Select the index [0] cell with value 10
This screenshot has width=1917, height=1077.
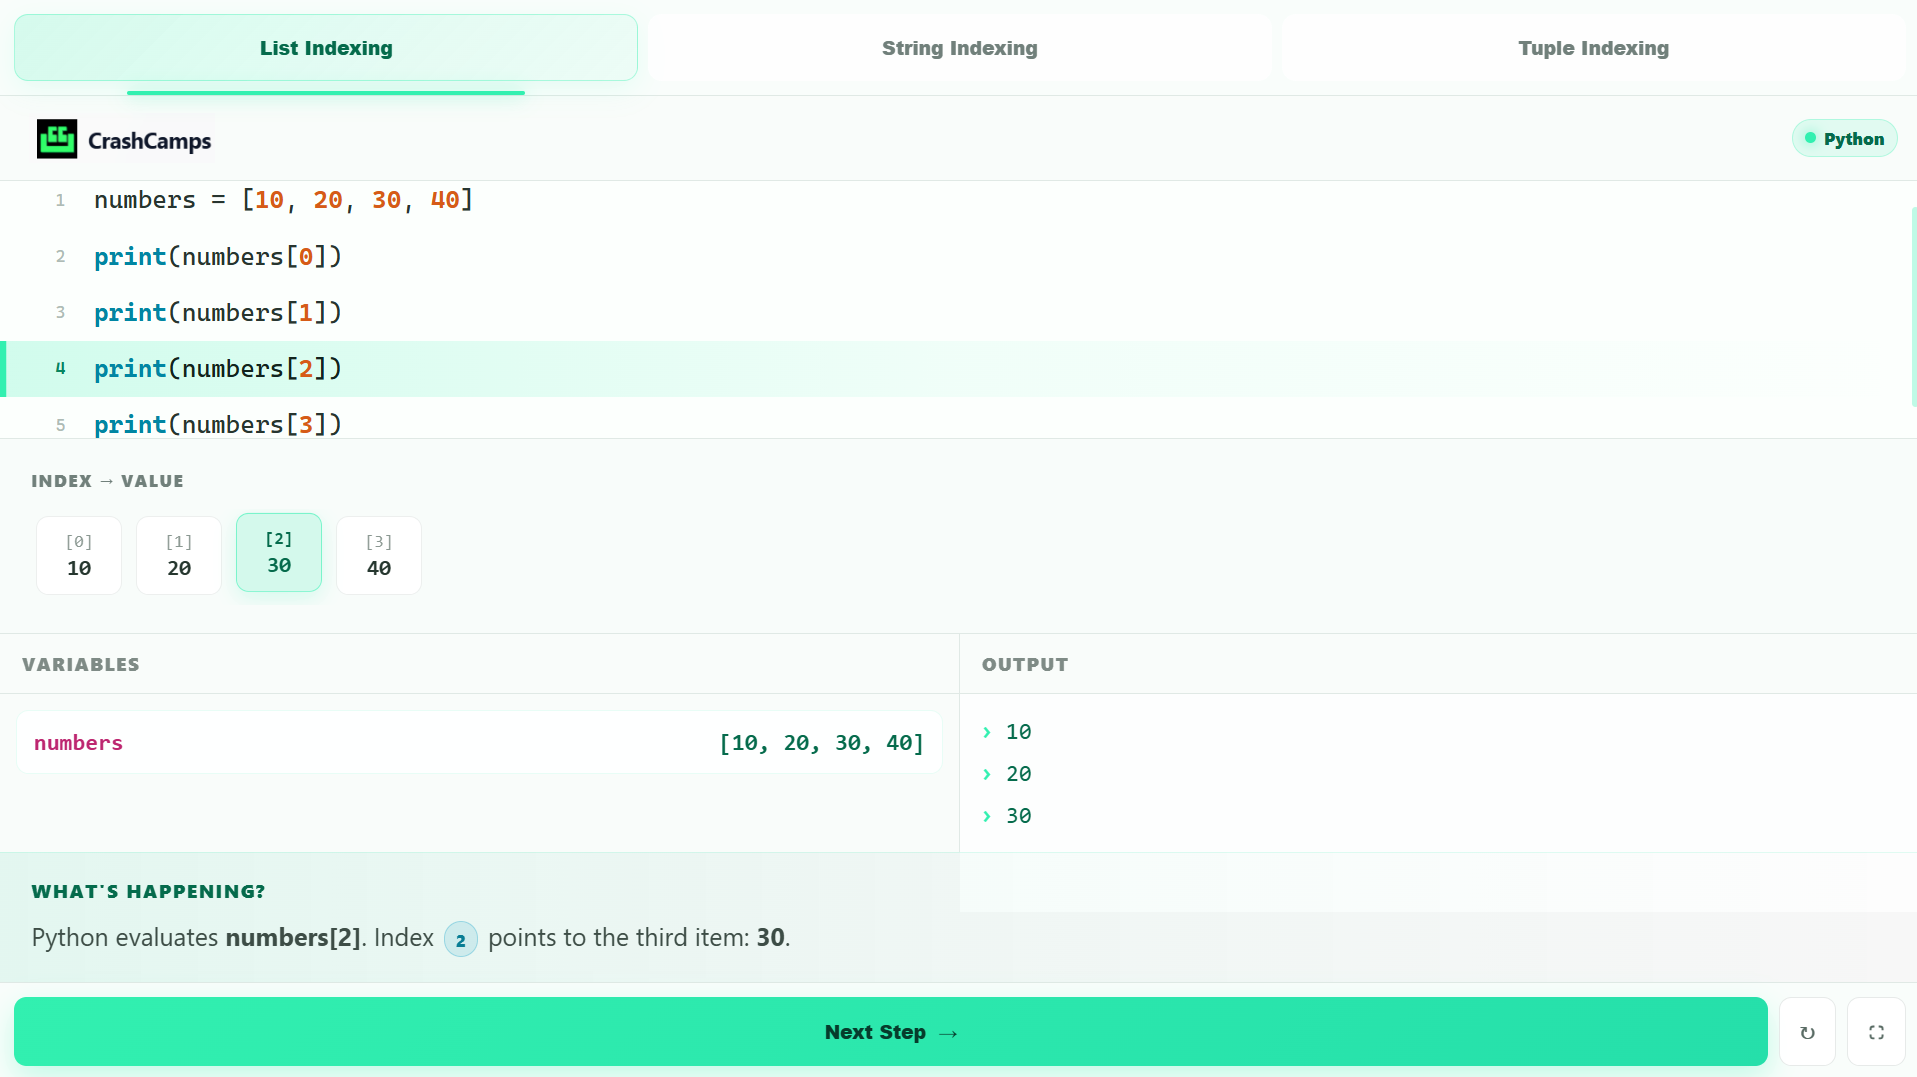[x=79, y=555]
